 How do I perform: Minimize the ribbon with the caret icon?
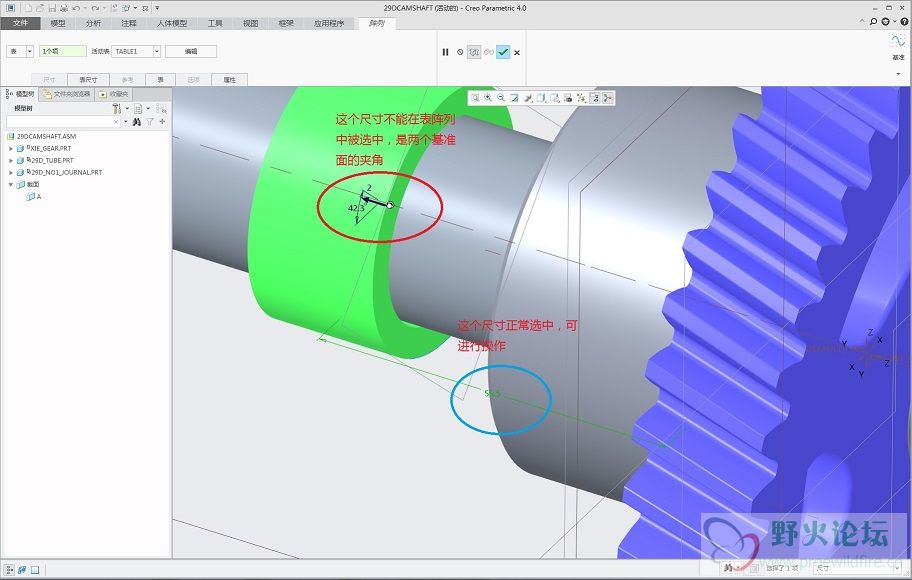point(862,22)
